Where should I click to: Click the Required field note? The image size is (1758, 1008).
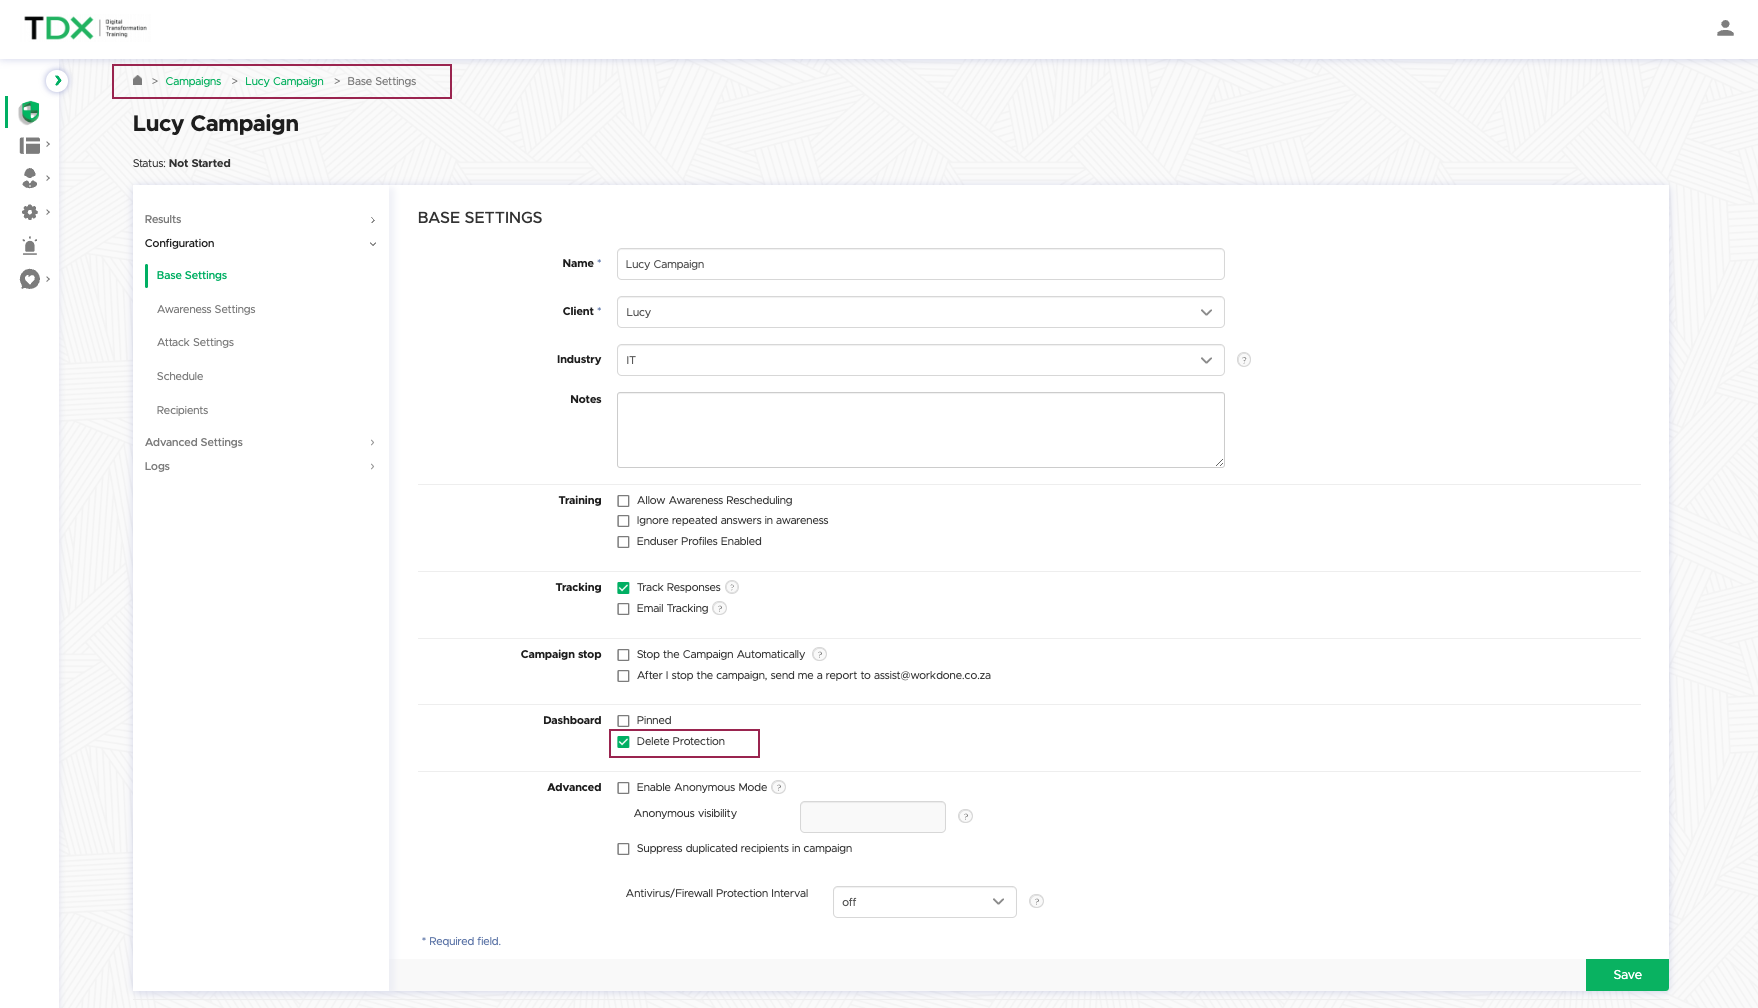point(461,941)
